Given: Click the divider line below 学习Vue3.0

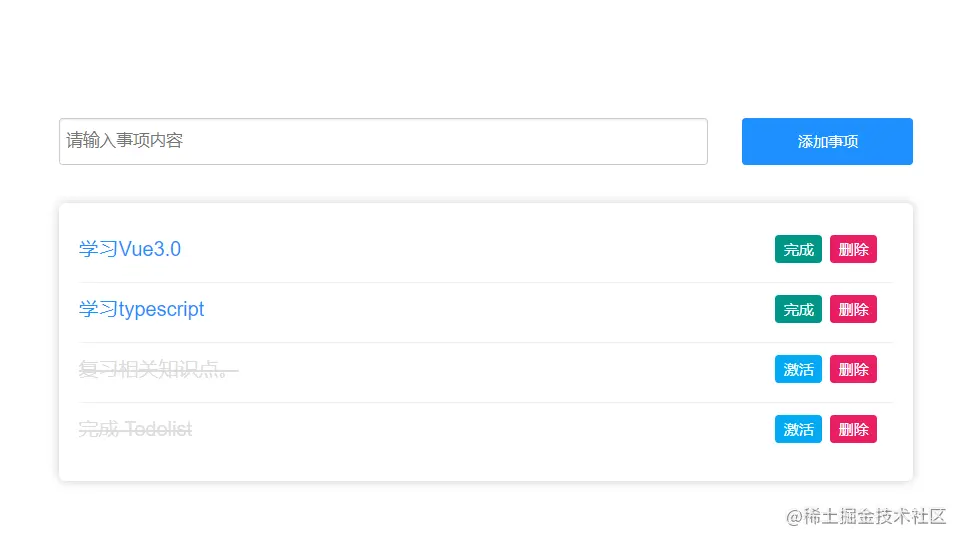Looking at the screenshot, I should click(485, 282).
